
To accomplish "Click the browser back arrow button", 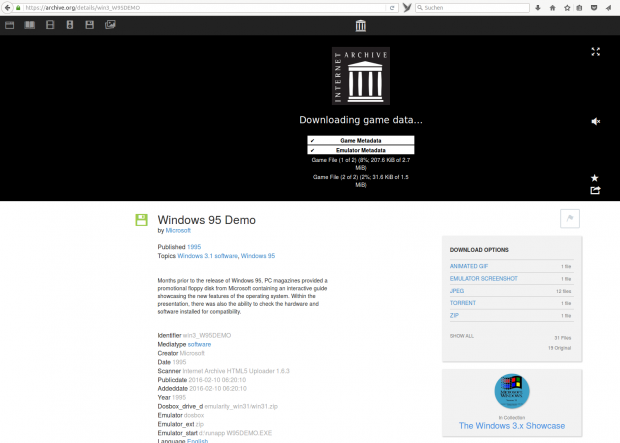I will click(x=7, y=8).
